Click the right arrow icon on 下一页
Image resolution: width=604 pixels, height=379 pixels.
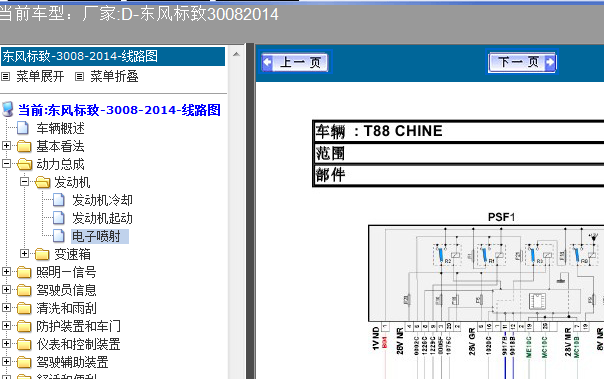click(x=550, y=62)
